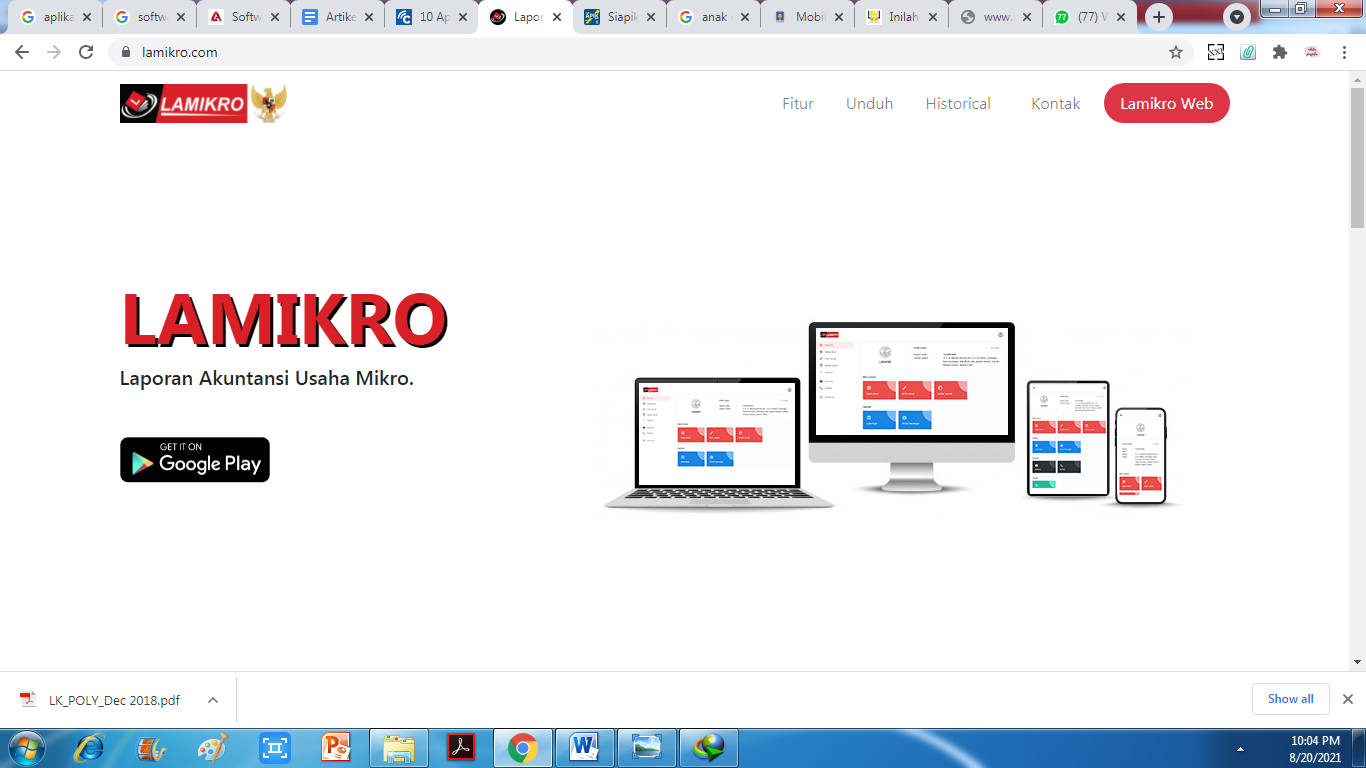Click the page's vertical scrollbar thumb

pyautogui.click(x=1357, y=157)
